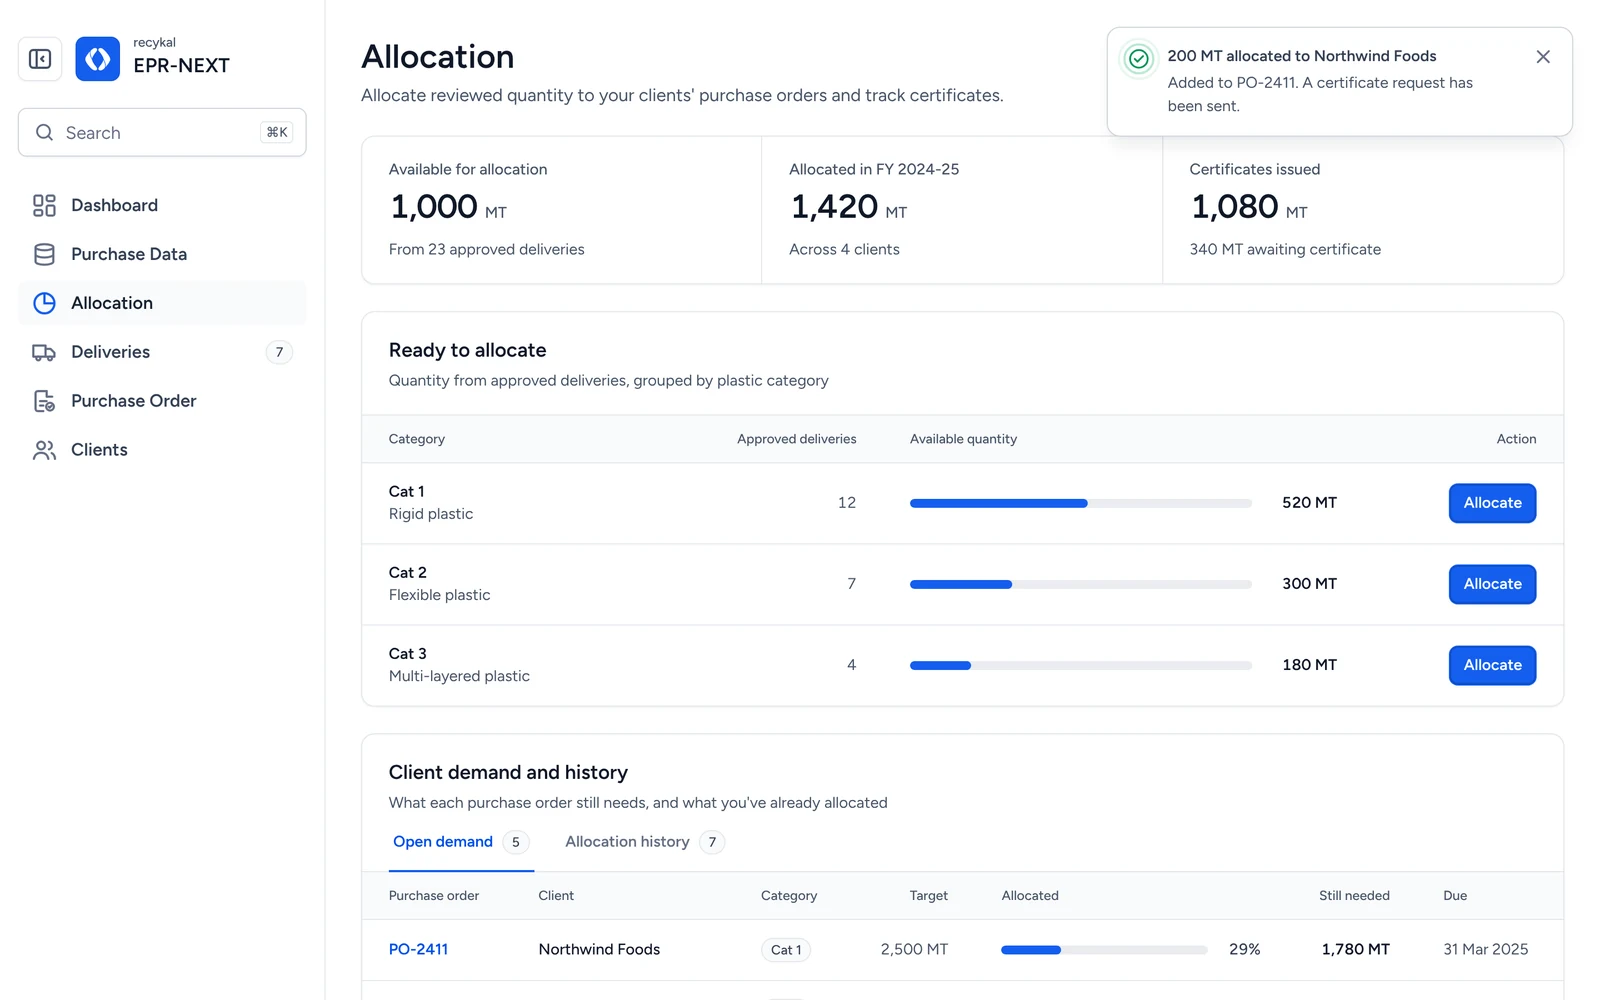Click the "31 Mar 2025" due date

1486,949
